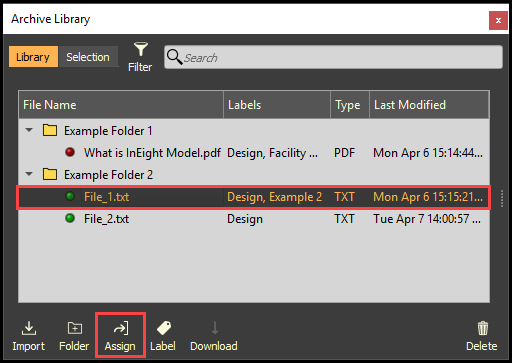The image size is (512, 363).
Task: Click the Import icon
Action: click(29, 328)
